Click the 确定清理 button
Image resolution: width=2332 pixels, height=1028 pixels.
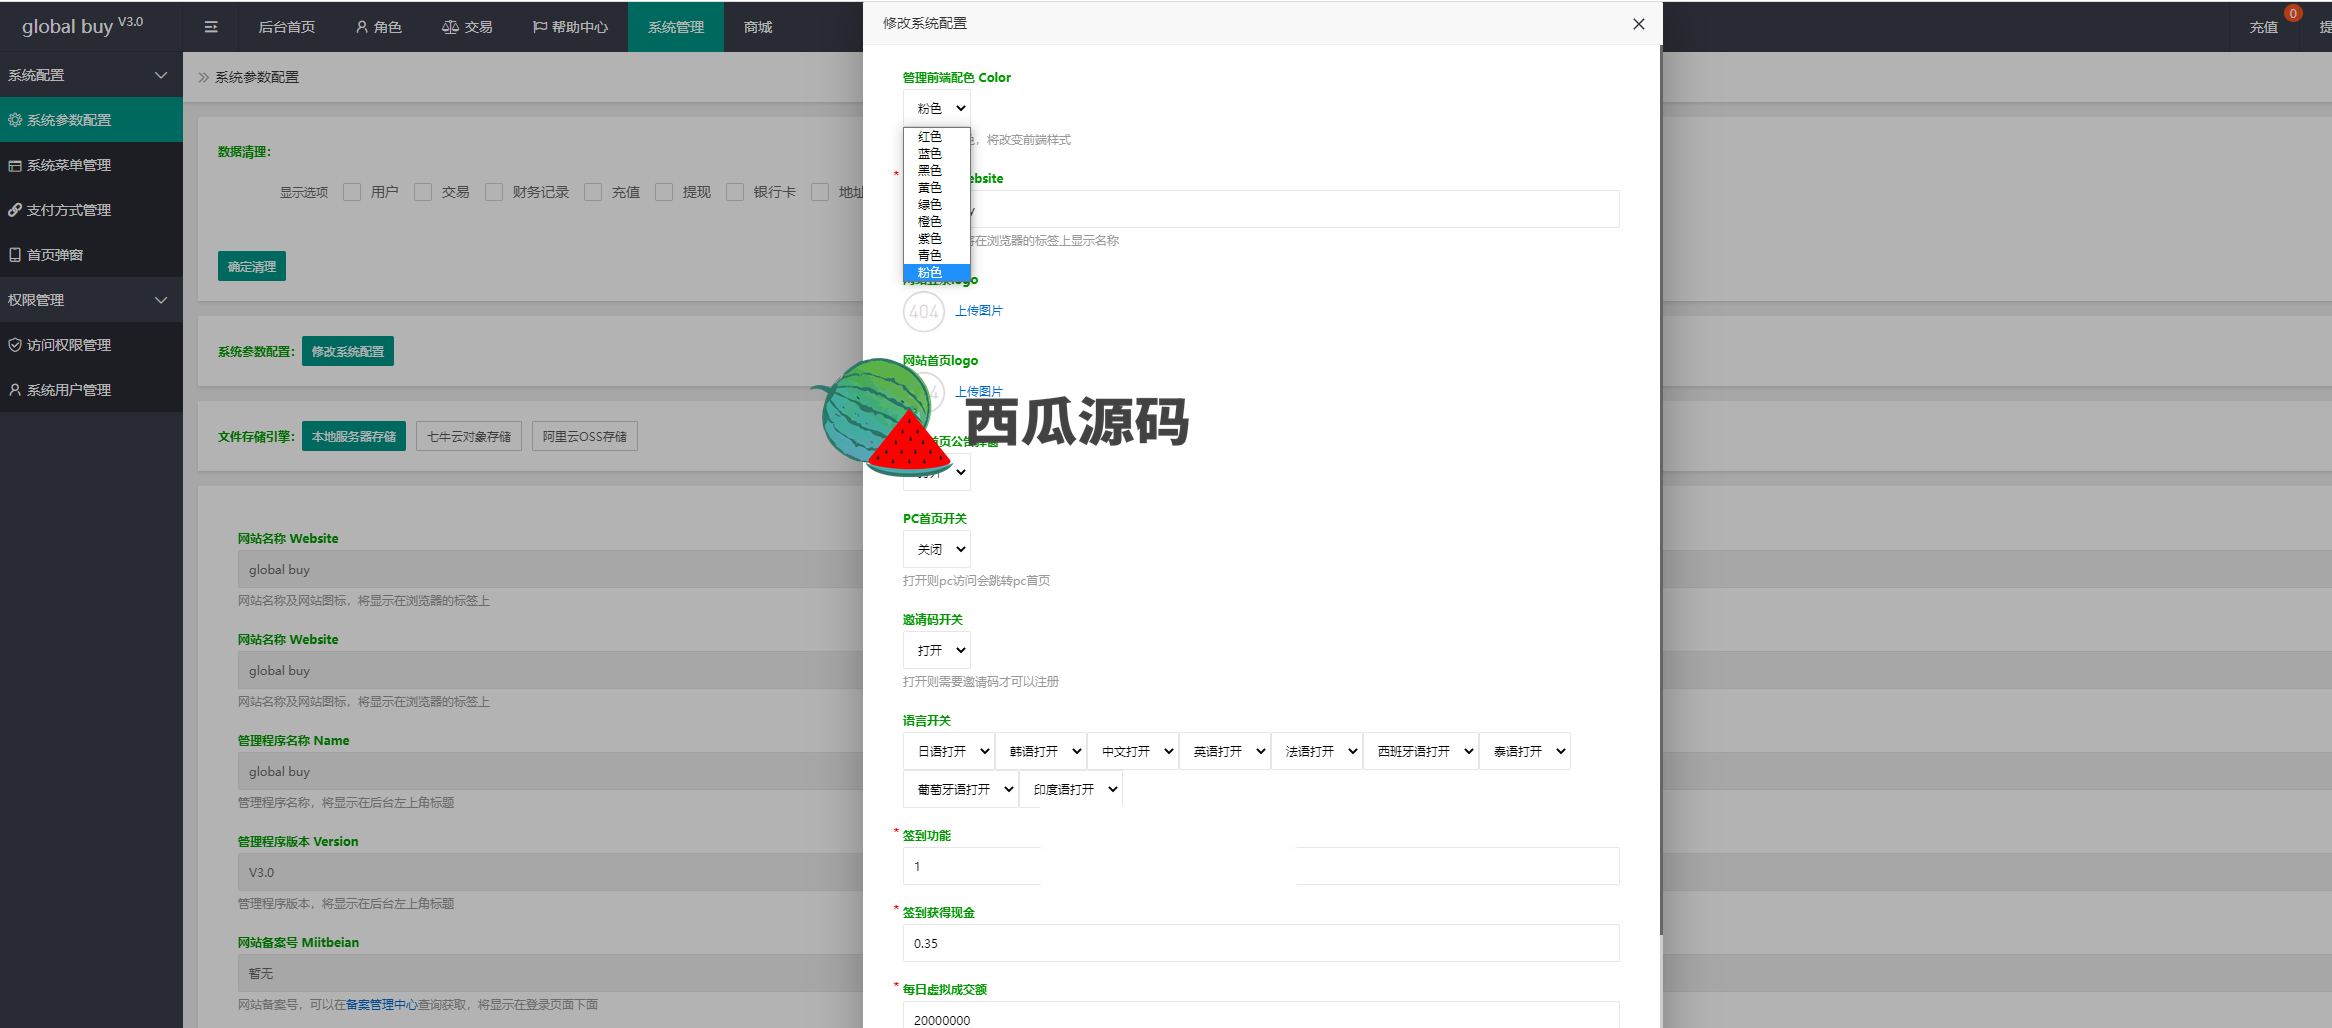pyautogui.click(x=252, y=266)
